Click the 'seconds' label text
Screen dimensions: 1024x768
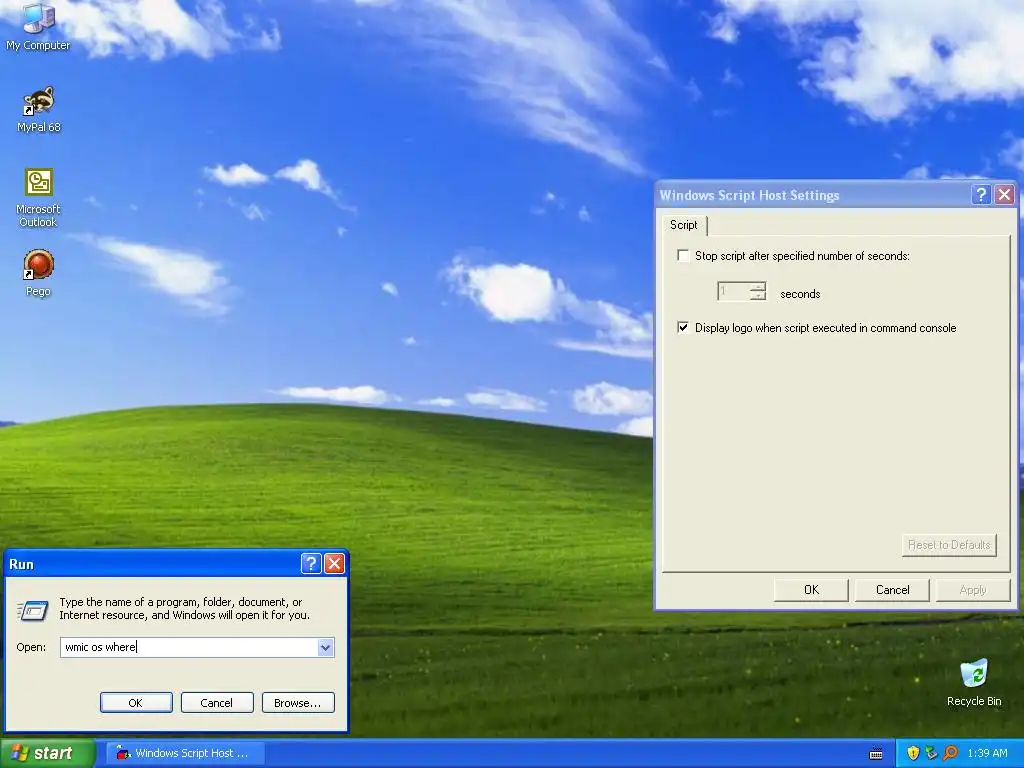pyautogui.click(x=800, y=294)
